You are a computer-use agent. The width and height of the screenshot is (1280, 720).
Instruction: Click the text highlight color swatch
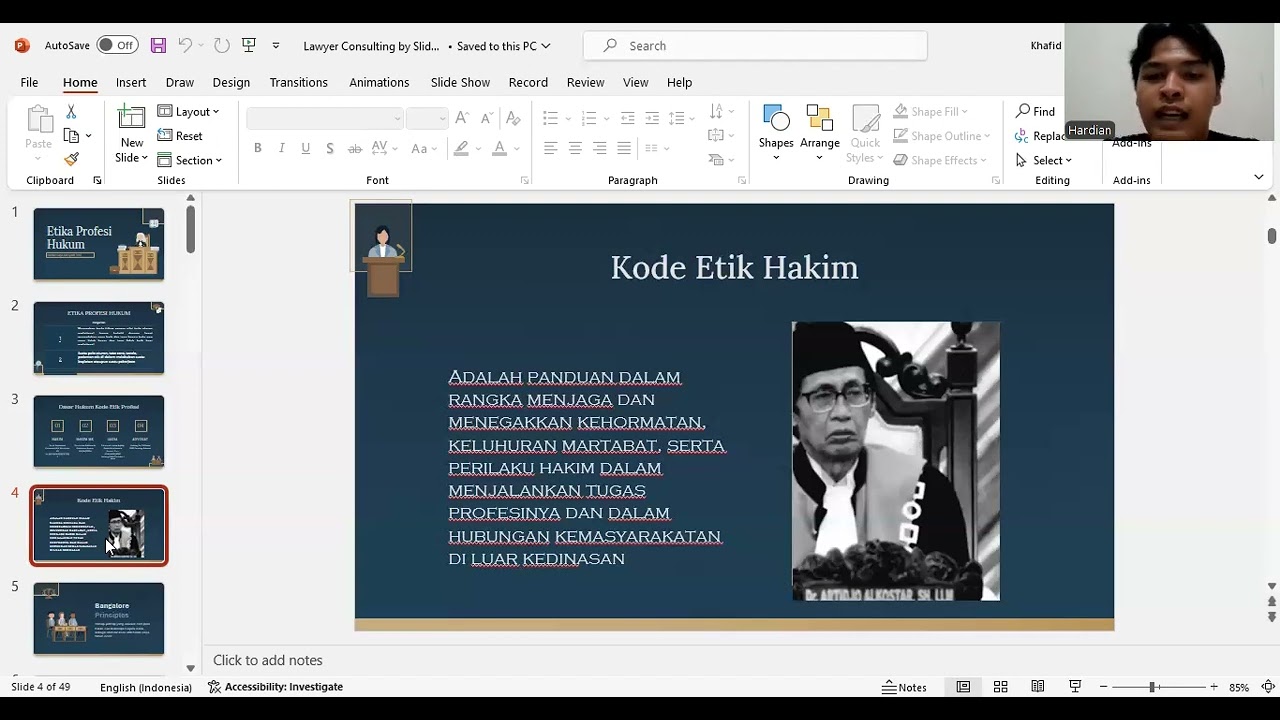(461, 148)
